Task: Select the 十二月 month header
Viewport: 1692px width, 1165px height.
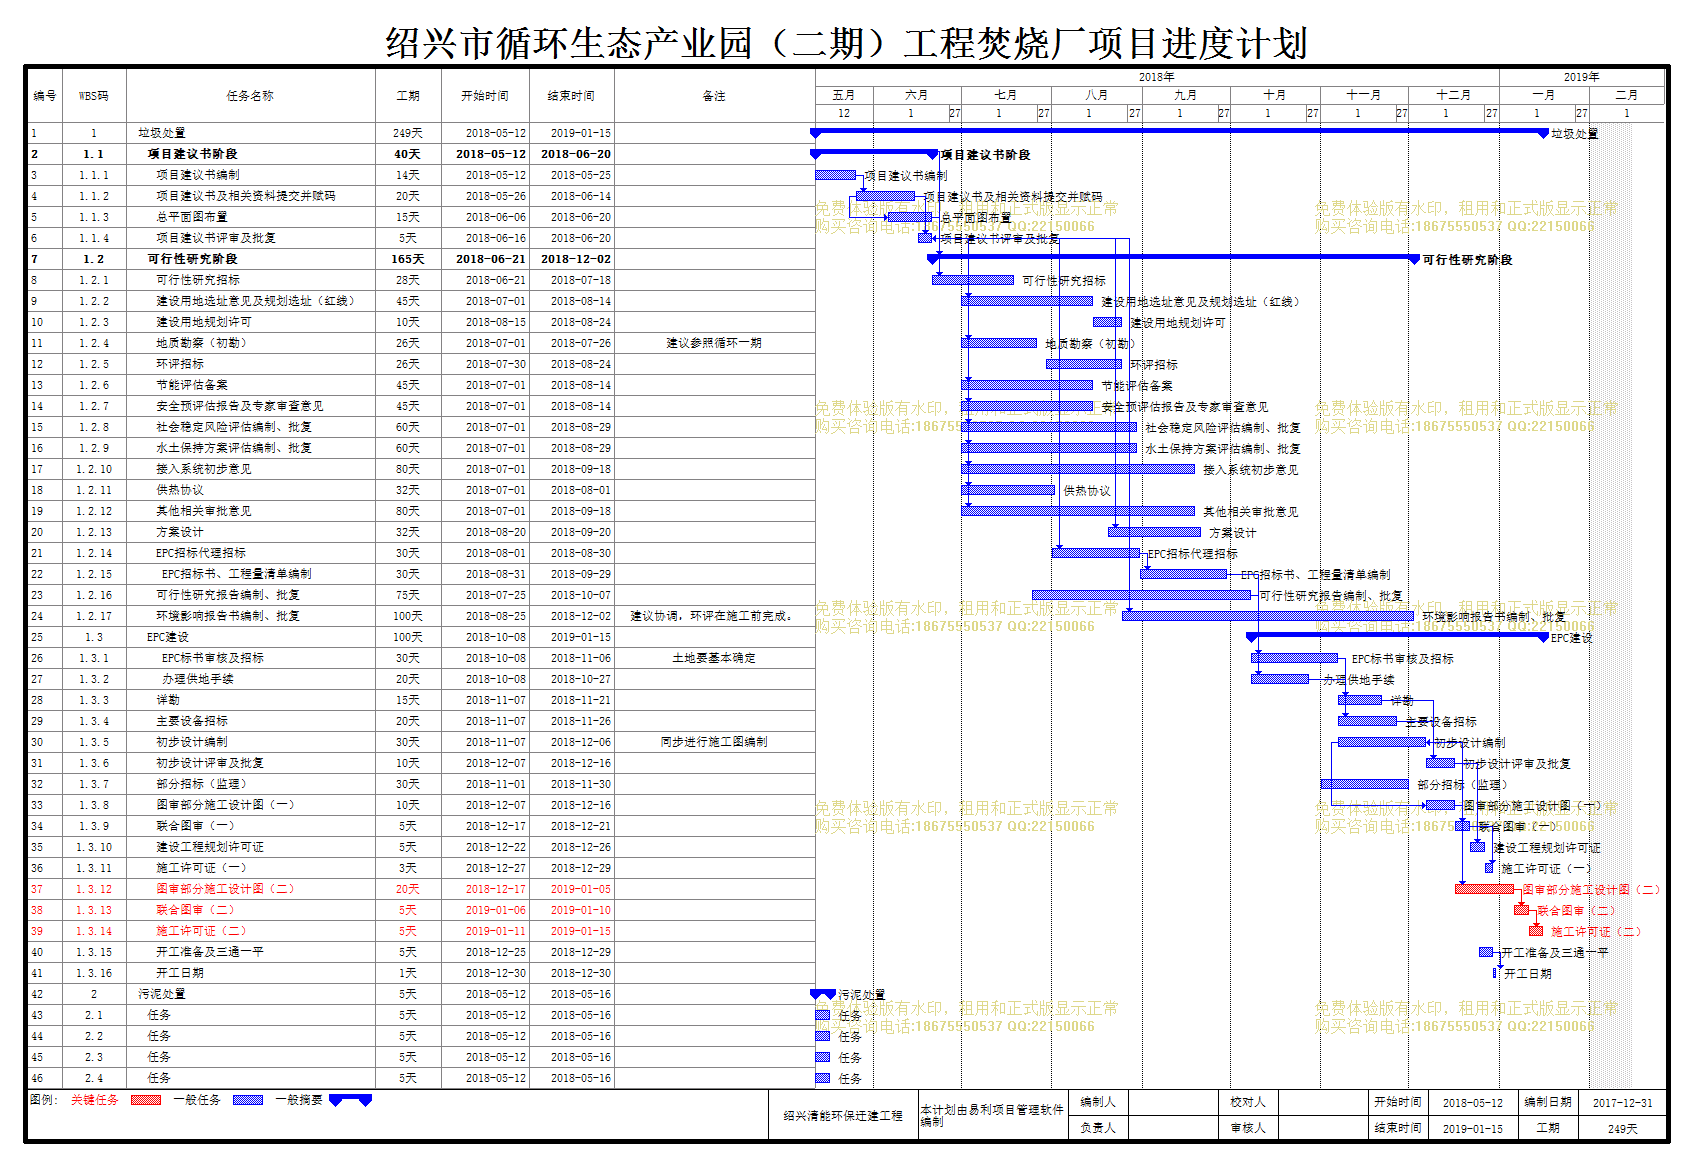Action: pos(1454,95)
